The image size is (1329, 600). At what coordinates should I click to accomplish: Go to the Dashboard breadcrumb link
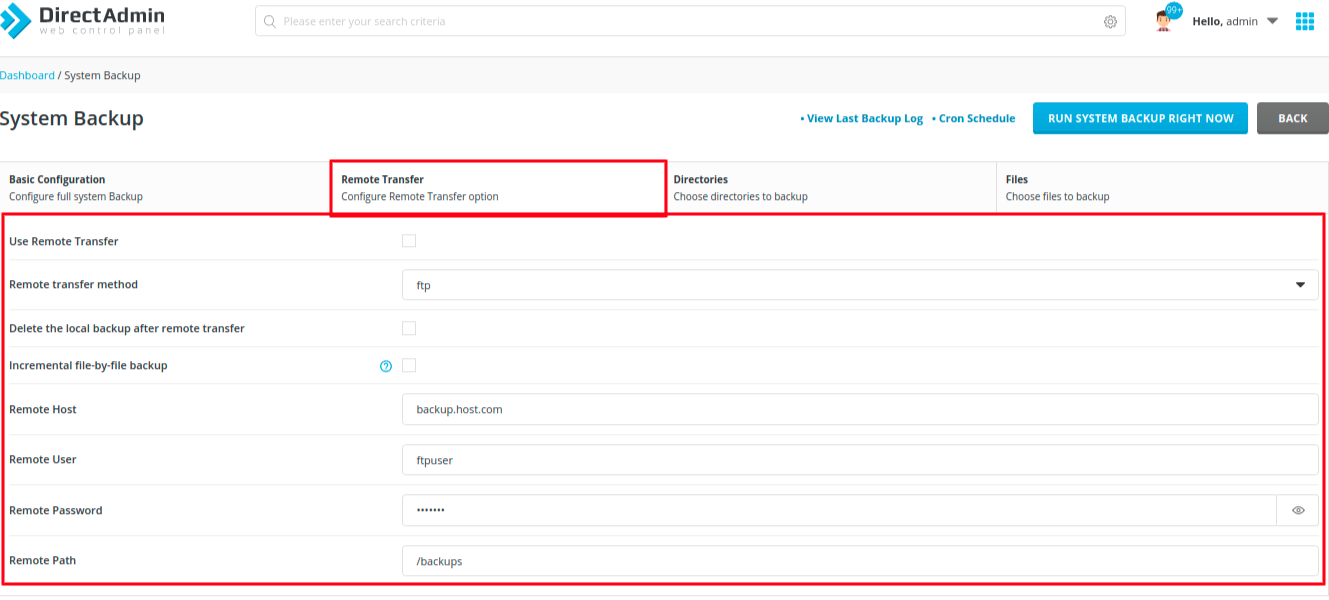coord(27,75)
